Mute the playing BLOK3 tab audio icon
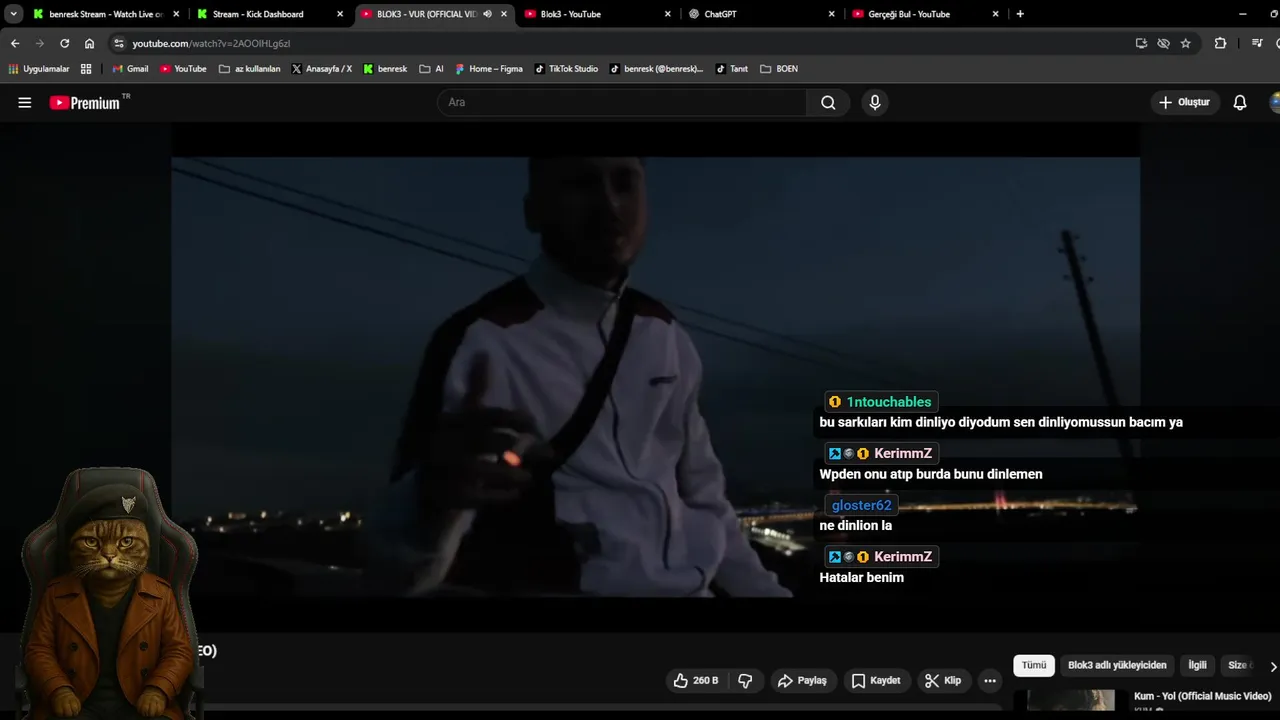 click(487, 14)
